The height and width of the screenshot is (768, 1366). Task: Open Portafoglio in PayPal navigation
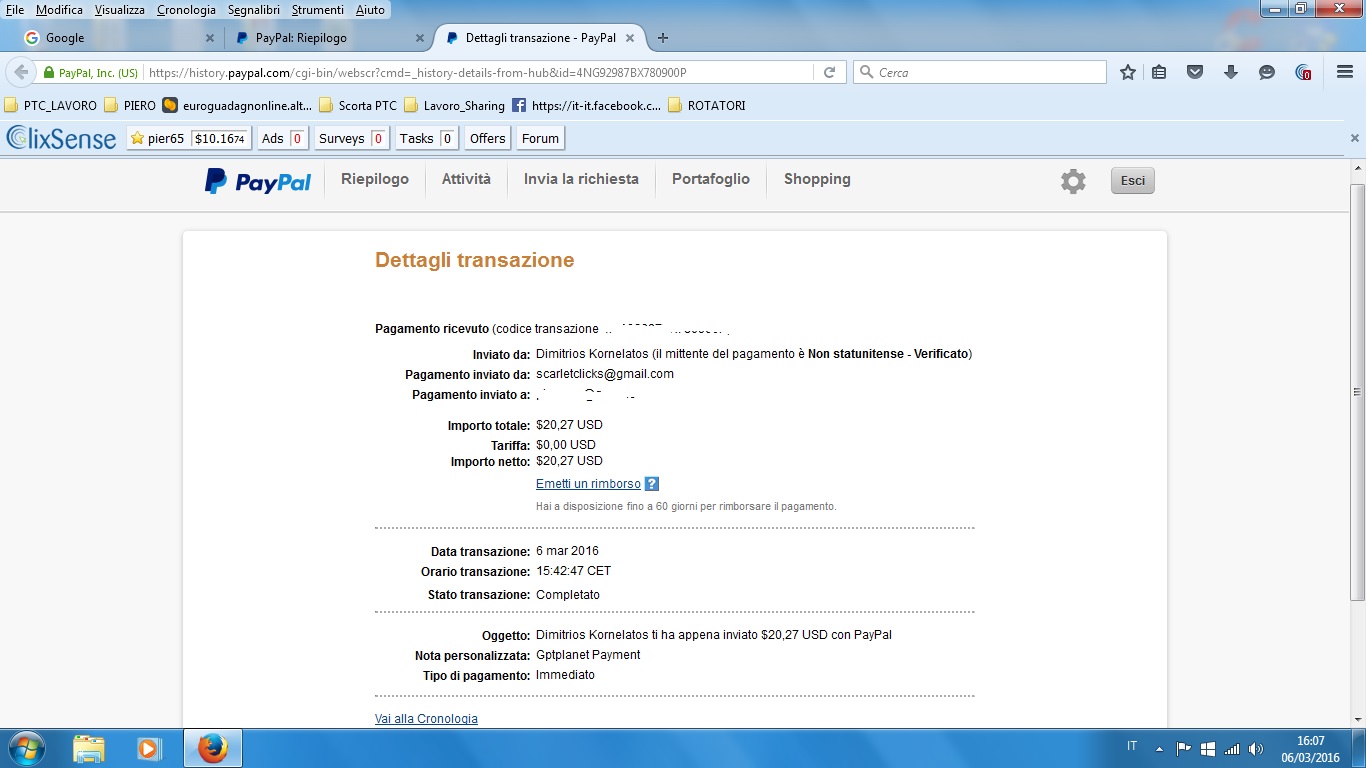pos(711,179)
